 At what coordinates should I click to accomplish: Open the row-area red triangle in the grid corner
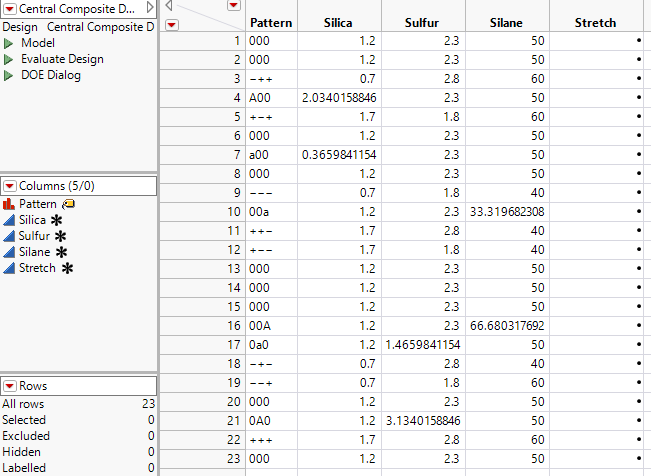tap(171, 24)
